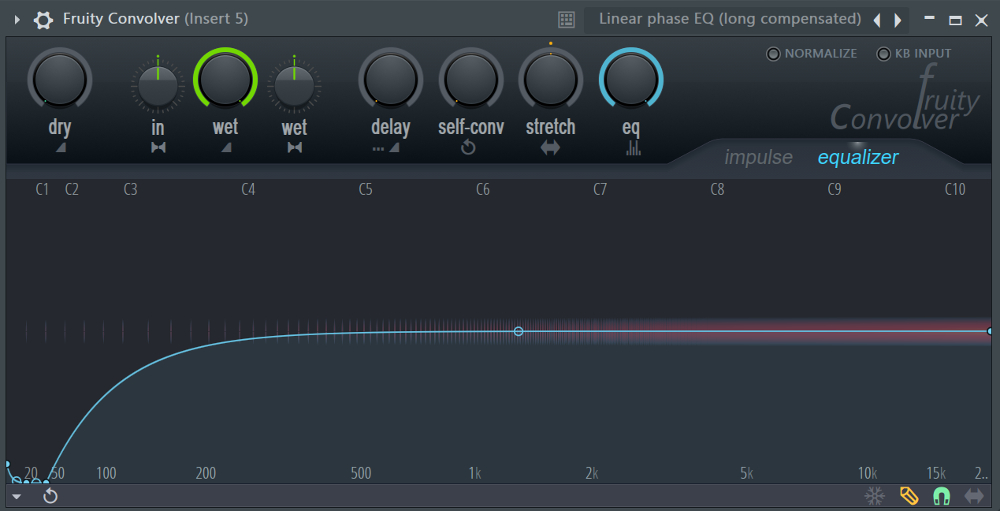Click the stereo separation icon under 'in'
Image resolution: width=1000 pixels, height=511 pixels.
(x=158, y=148)
